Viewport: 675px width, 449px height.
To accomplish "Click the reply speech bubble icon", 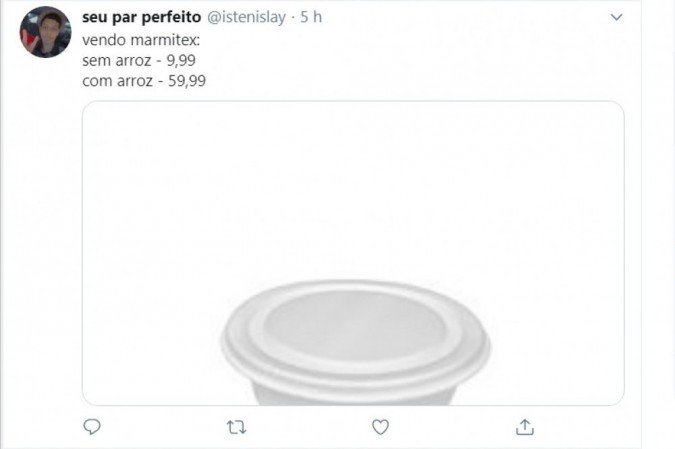I will [x=92, y=427].
